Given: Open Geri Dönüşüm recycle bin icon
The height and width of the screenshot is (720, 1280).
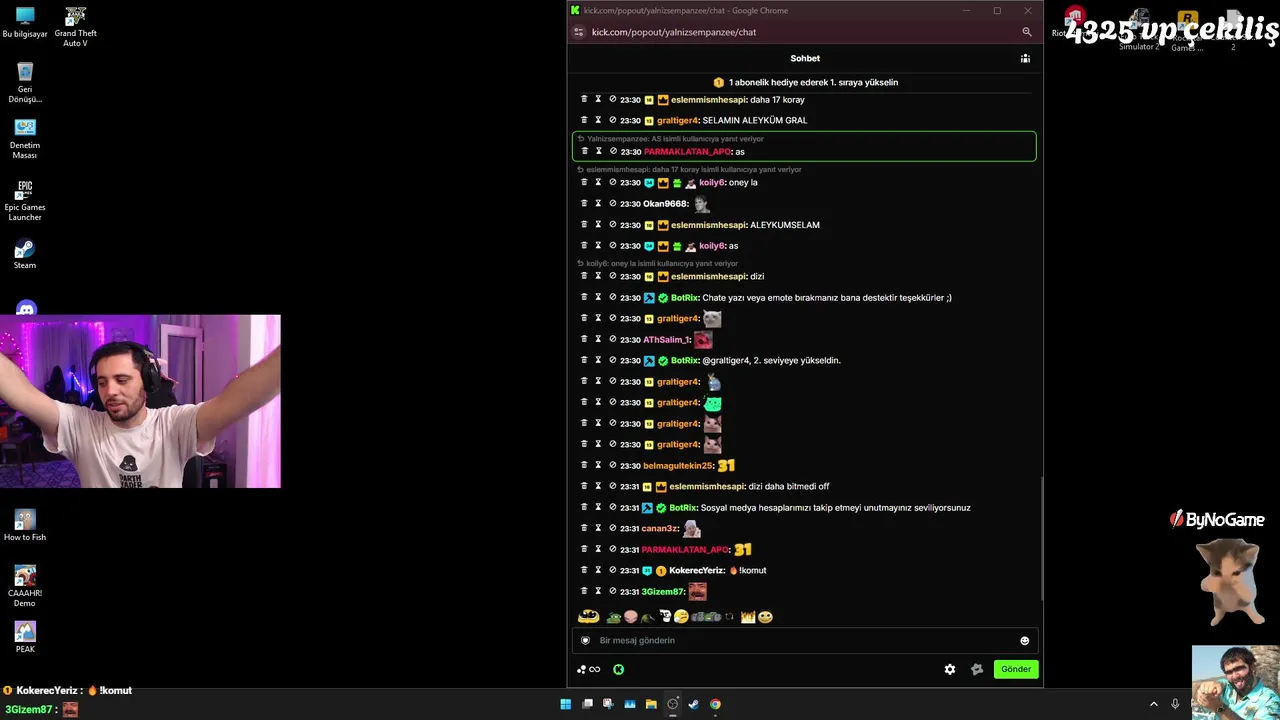Looking at the screenshot, I should 25,83.
